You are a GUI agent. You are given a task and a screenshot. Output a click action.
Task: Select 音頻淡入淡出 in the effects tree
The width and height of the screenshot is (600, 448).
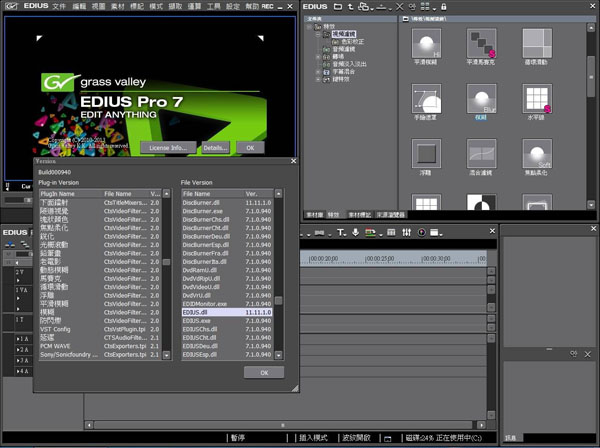349,64
